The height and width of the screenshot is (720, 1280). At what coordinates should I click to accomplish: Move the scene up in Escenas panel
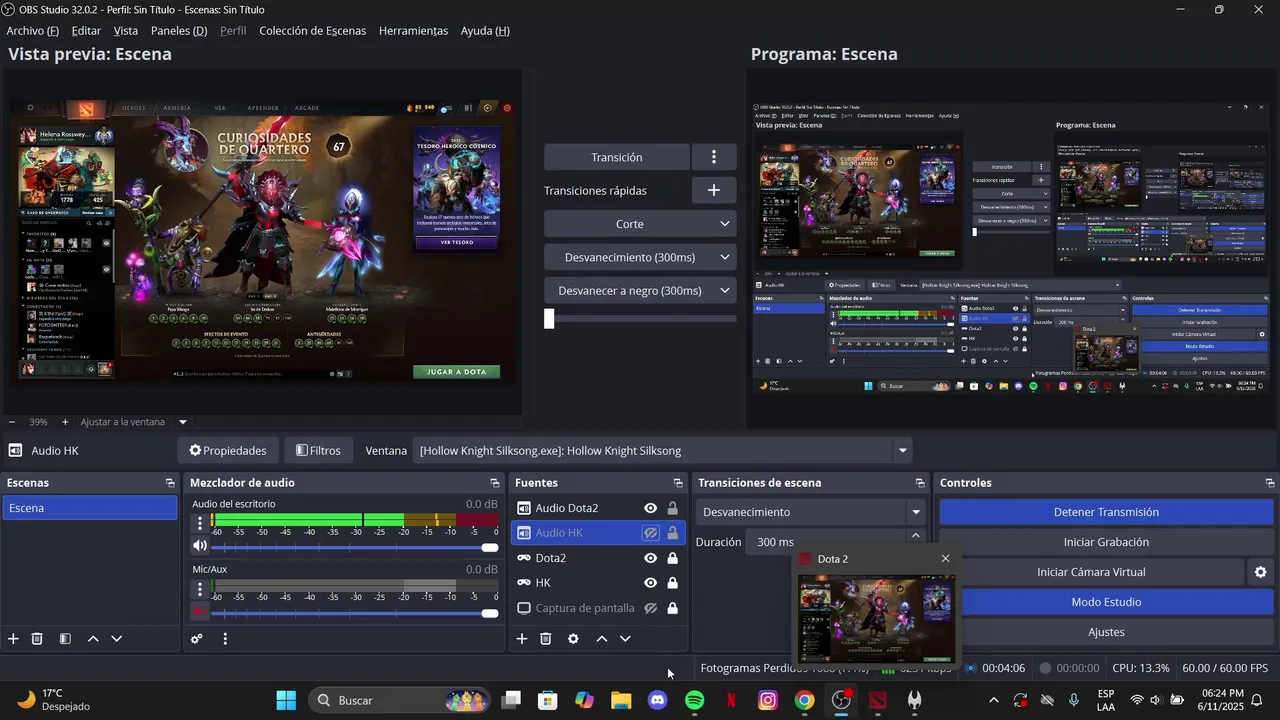pyautogui.click(x=93, y=639)
